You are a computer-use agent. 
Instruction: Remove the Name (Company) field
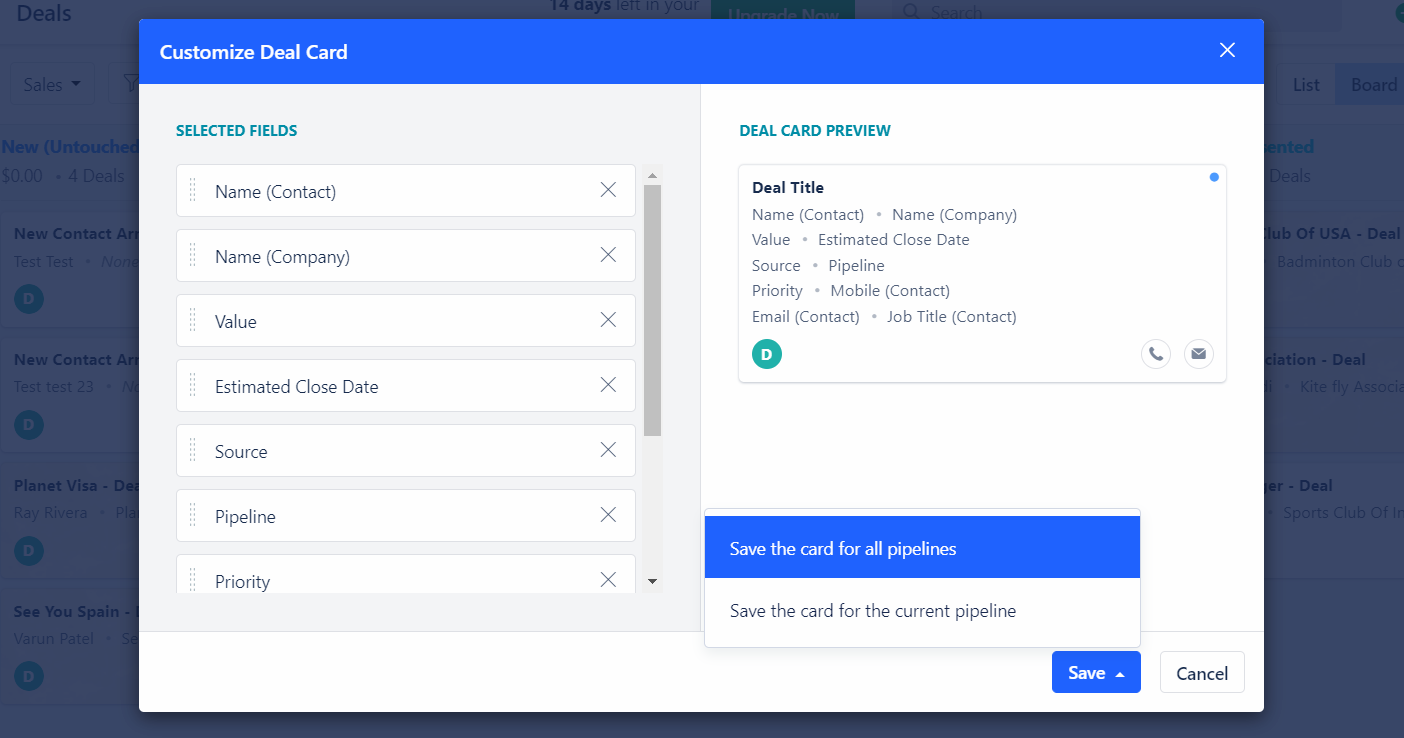608,255
